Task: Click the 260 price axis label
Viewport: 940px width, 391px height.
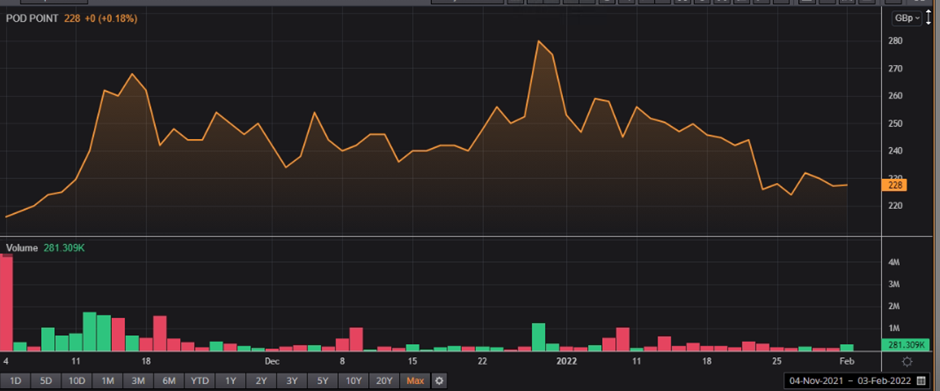Action: [x=896, y=96]
